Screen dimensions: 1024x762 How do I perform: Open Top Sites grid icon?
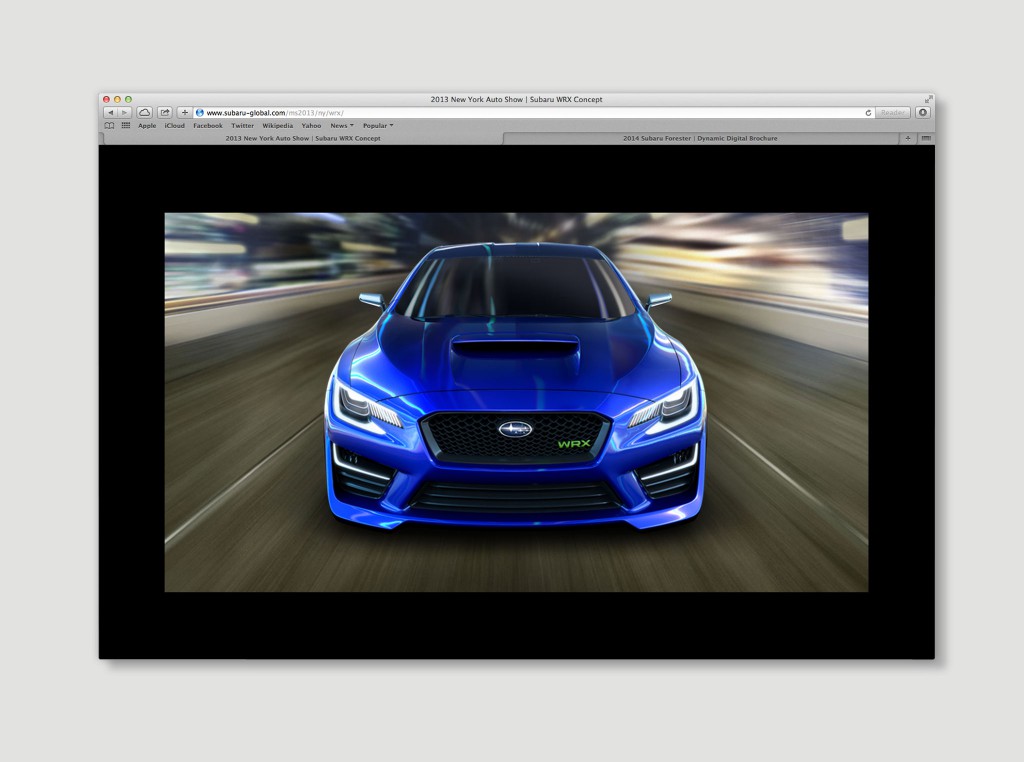pyautogui.click(x=125, y=125)
